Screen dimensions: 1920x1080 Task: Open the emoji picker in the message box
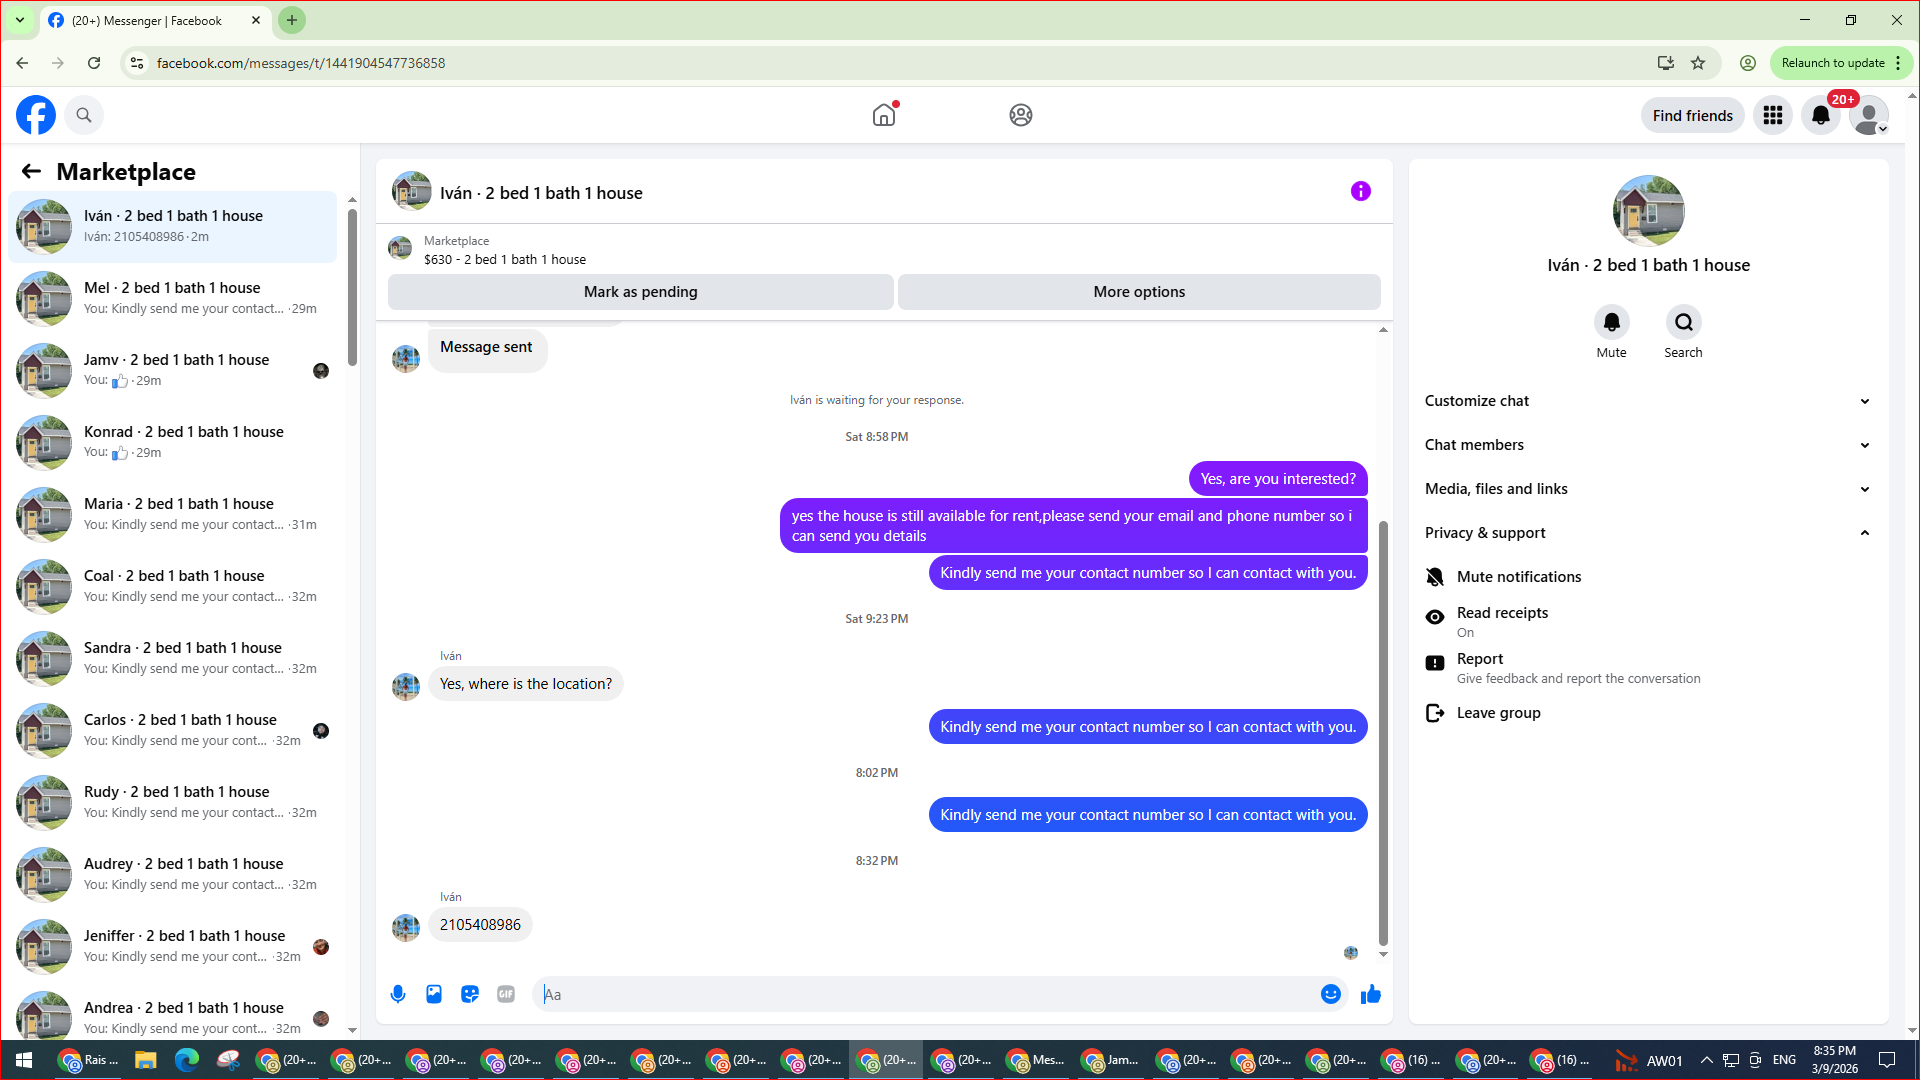[1330, 994]
